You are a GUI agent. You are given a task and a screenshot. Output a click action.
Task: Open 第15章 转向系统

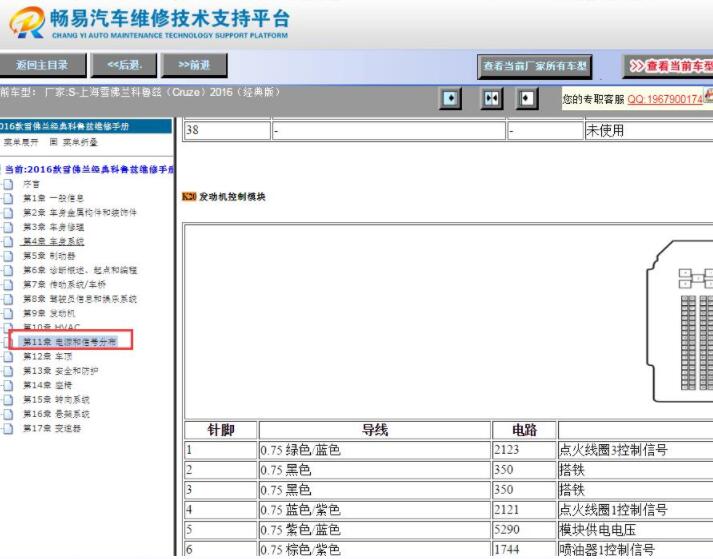click(56, 400)
